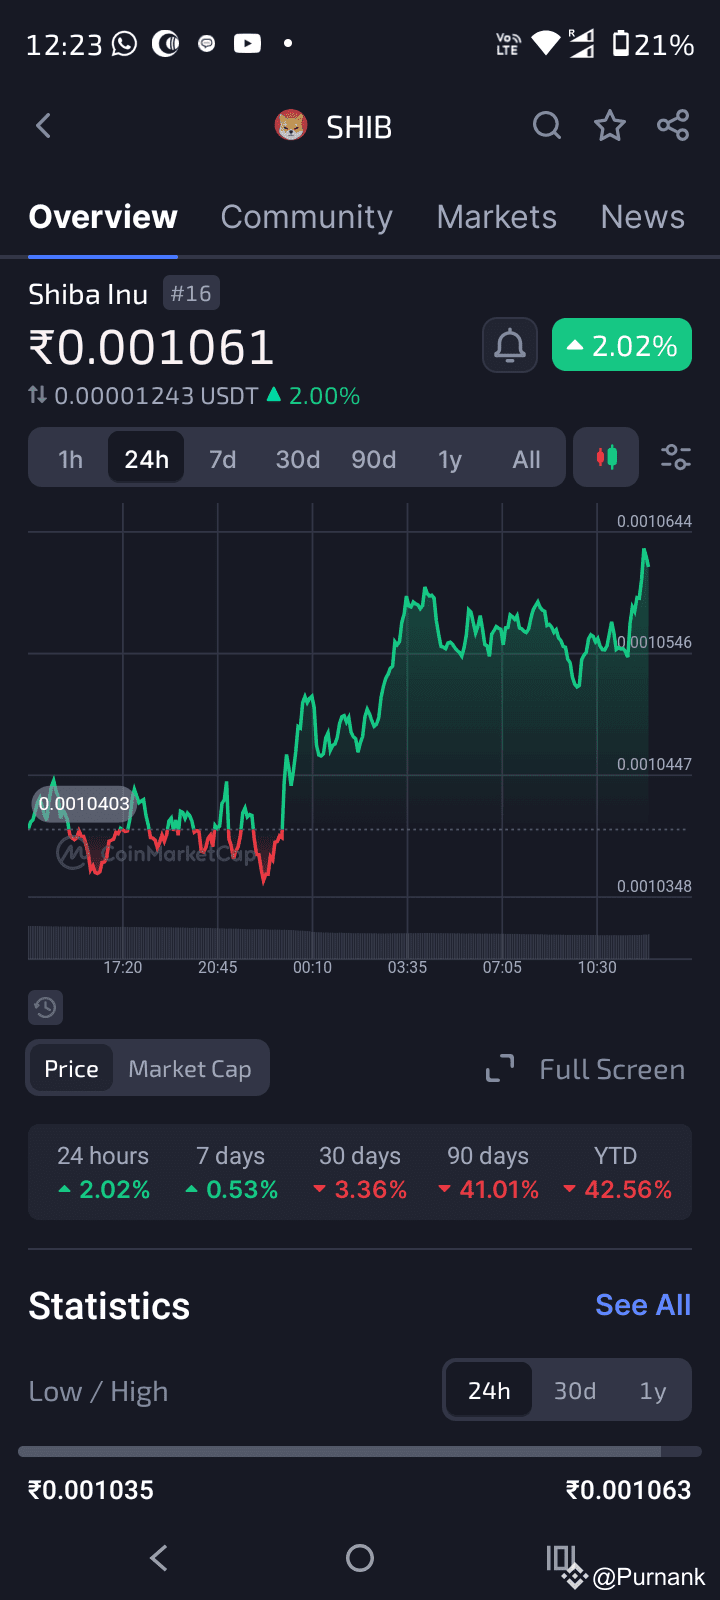Tap the 0.0010403 price marker on chart

[83, 803]
